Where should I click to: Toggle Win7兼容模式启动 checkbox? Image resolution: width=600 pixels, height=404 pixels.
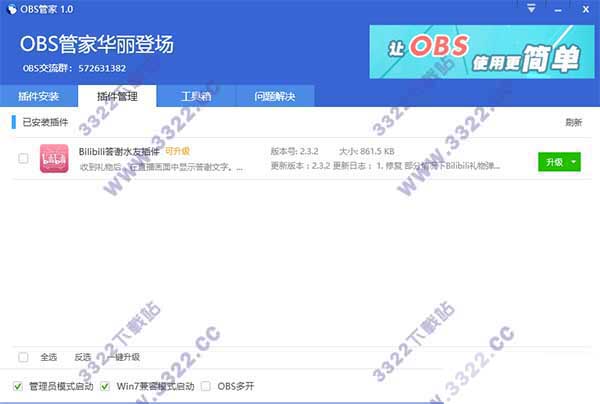[105, 386]
